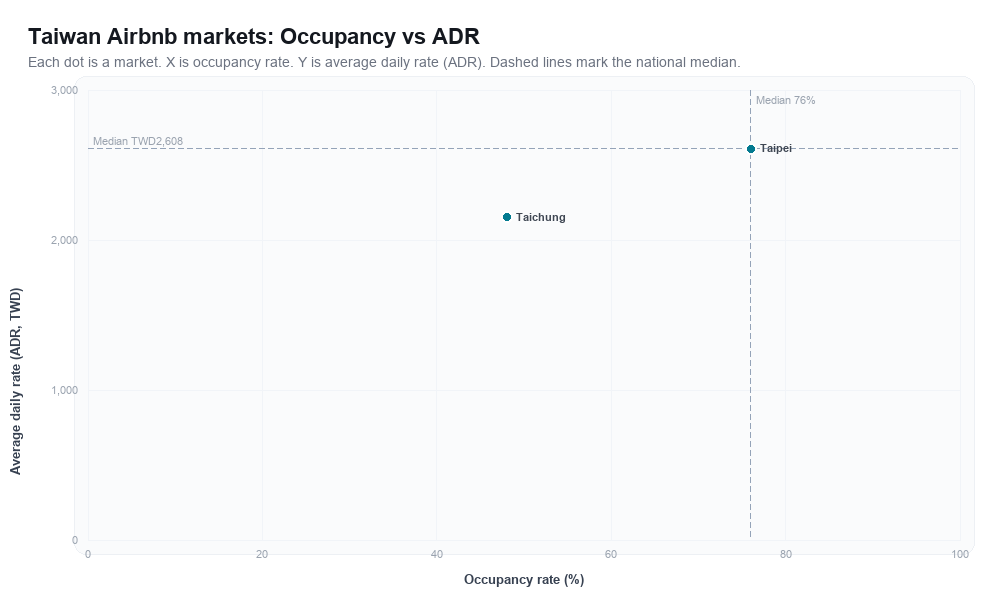
Task: Click the 40 x-axis tick label
Action: (437, 554)
